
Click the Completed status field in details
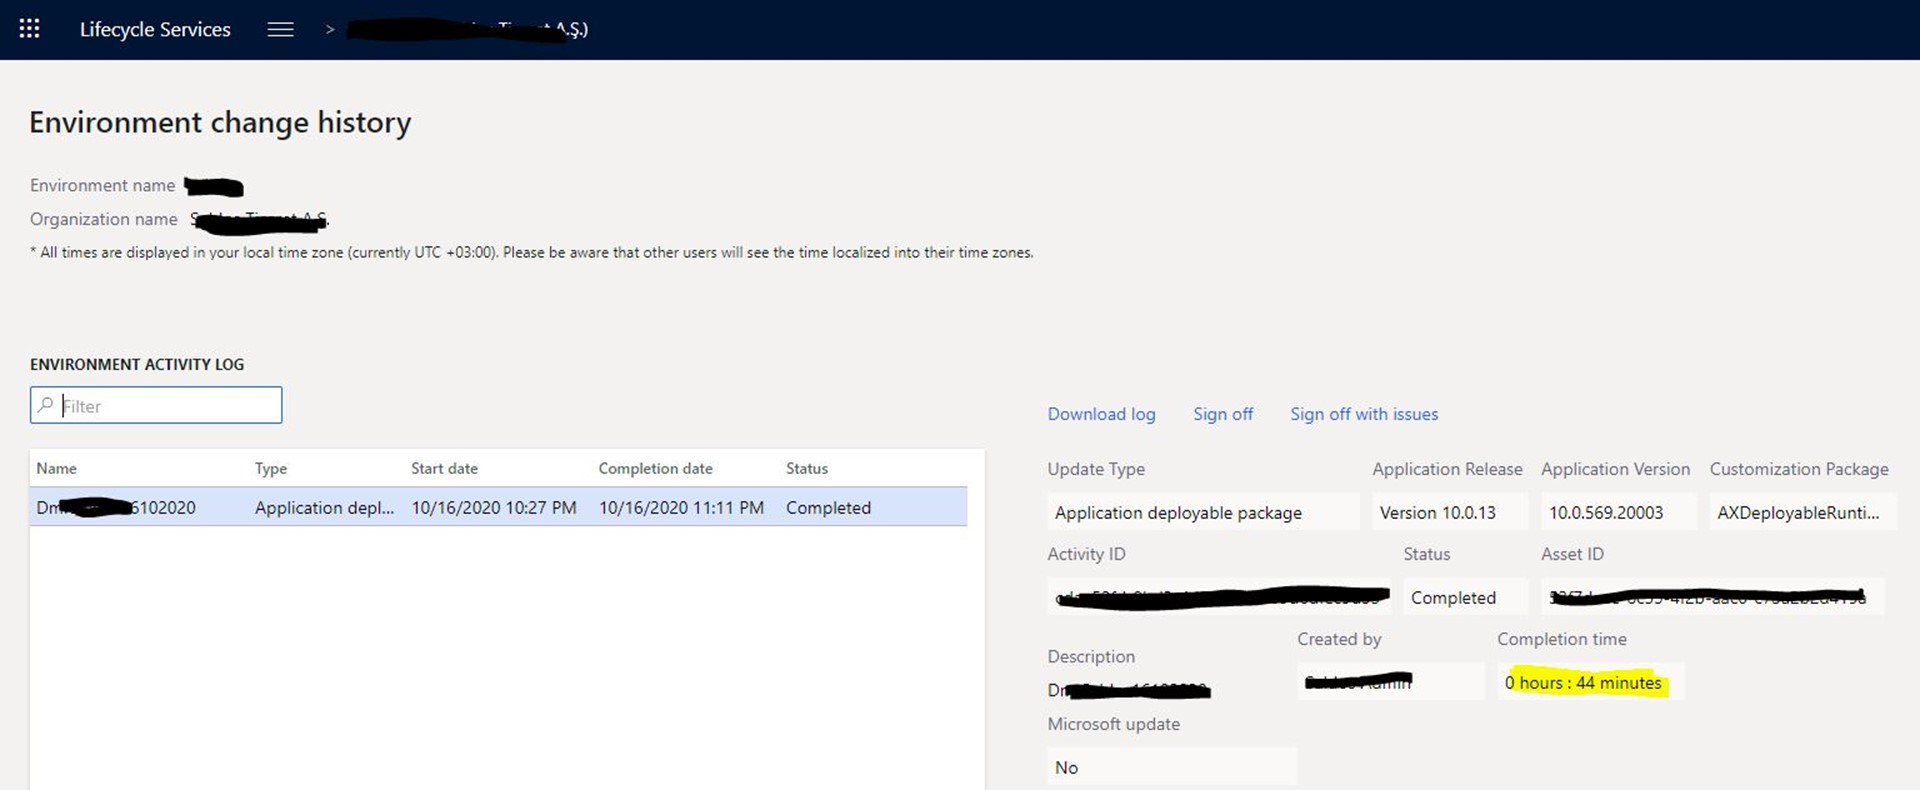pyautogui.click(x=1465, y=597)
